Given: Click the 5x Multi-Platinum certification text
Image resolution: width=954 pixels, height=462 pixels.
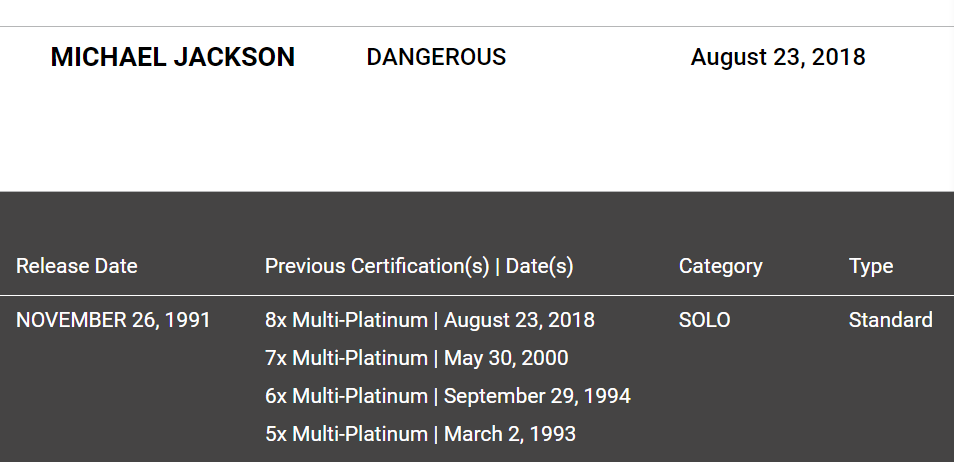Looking at the screenshot, I should [x=346, y=434].
